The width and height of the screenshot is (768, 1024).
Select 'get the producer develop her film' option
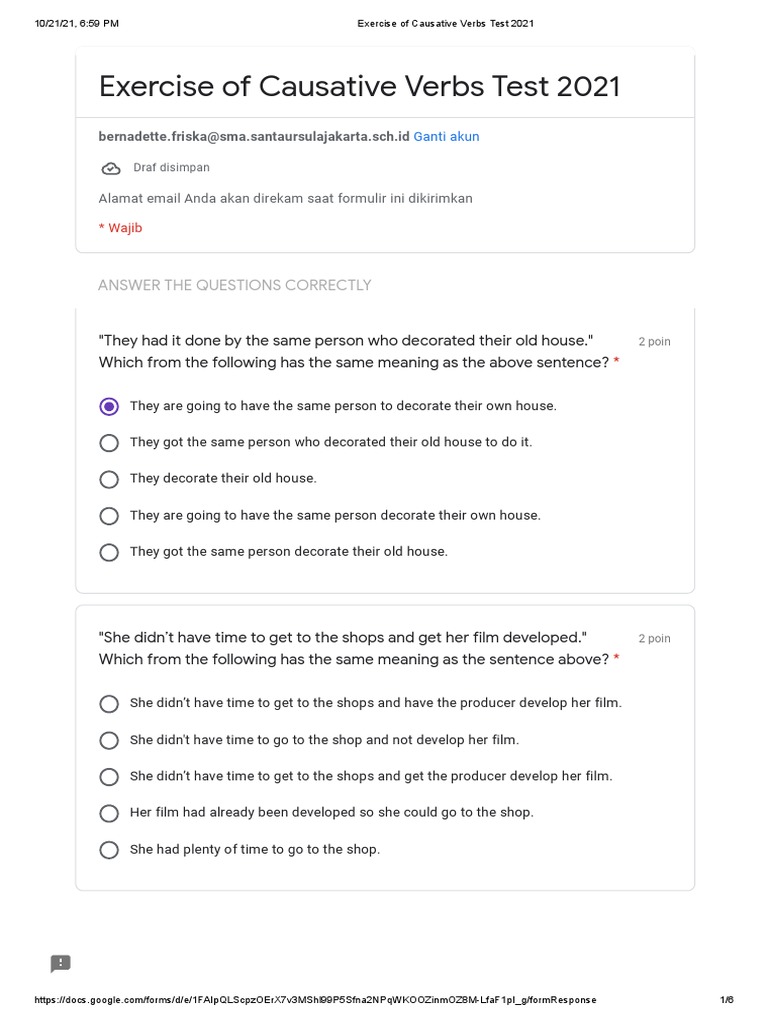click(x=109, y=777)
